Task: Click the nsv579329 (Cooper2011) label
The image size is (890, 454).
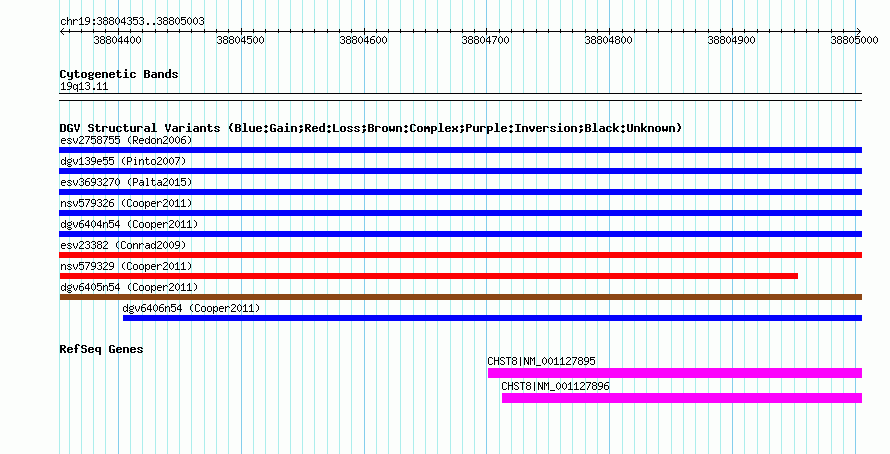Action: point(126,266)
